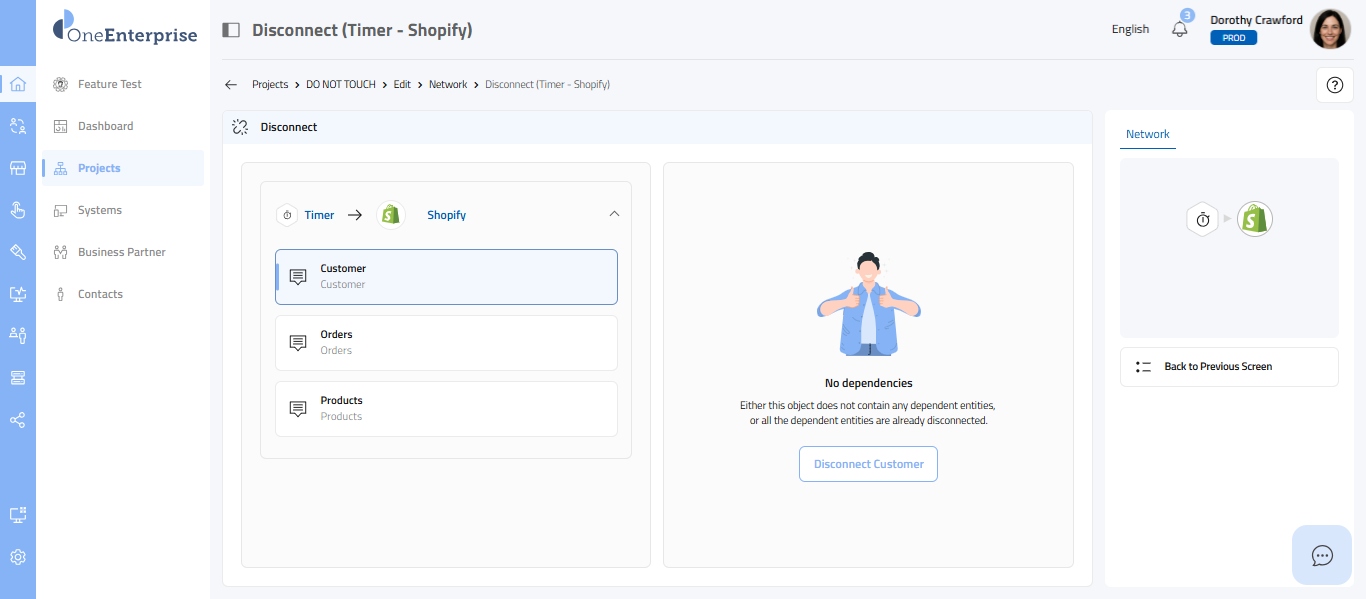1366x599 pixels.
Task: Select the English language dropdown
Action: tap(1130, 29)
